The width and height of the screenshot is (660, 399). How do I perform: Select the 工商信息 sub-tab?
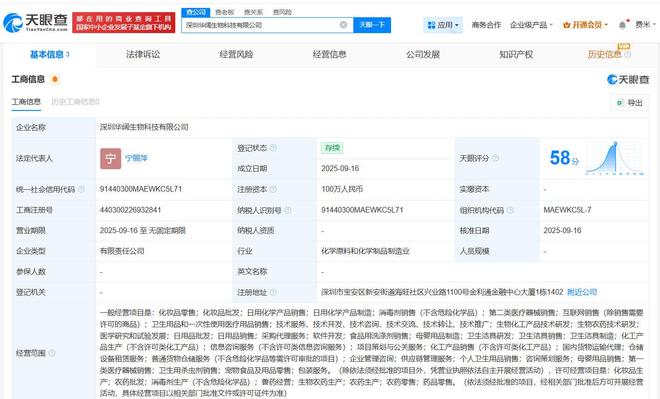26,102
